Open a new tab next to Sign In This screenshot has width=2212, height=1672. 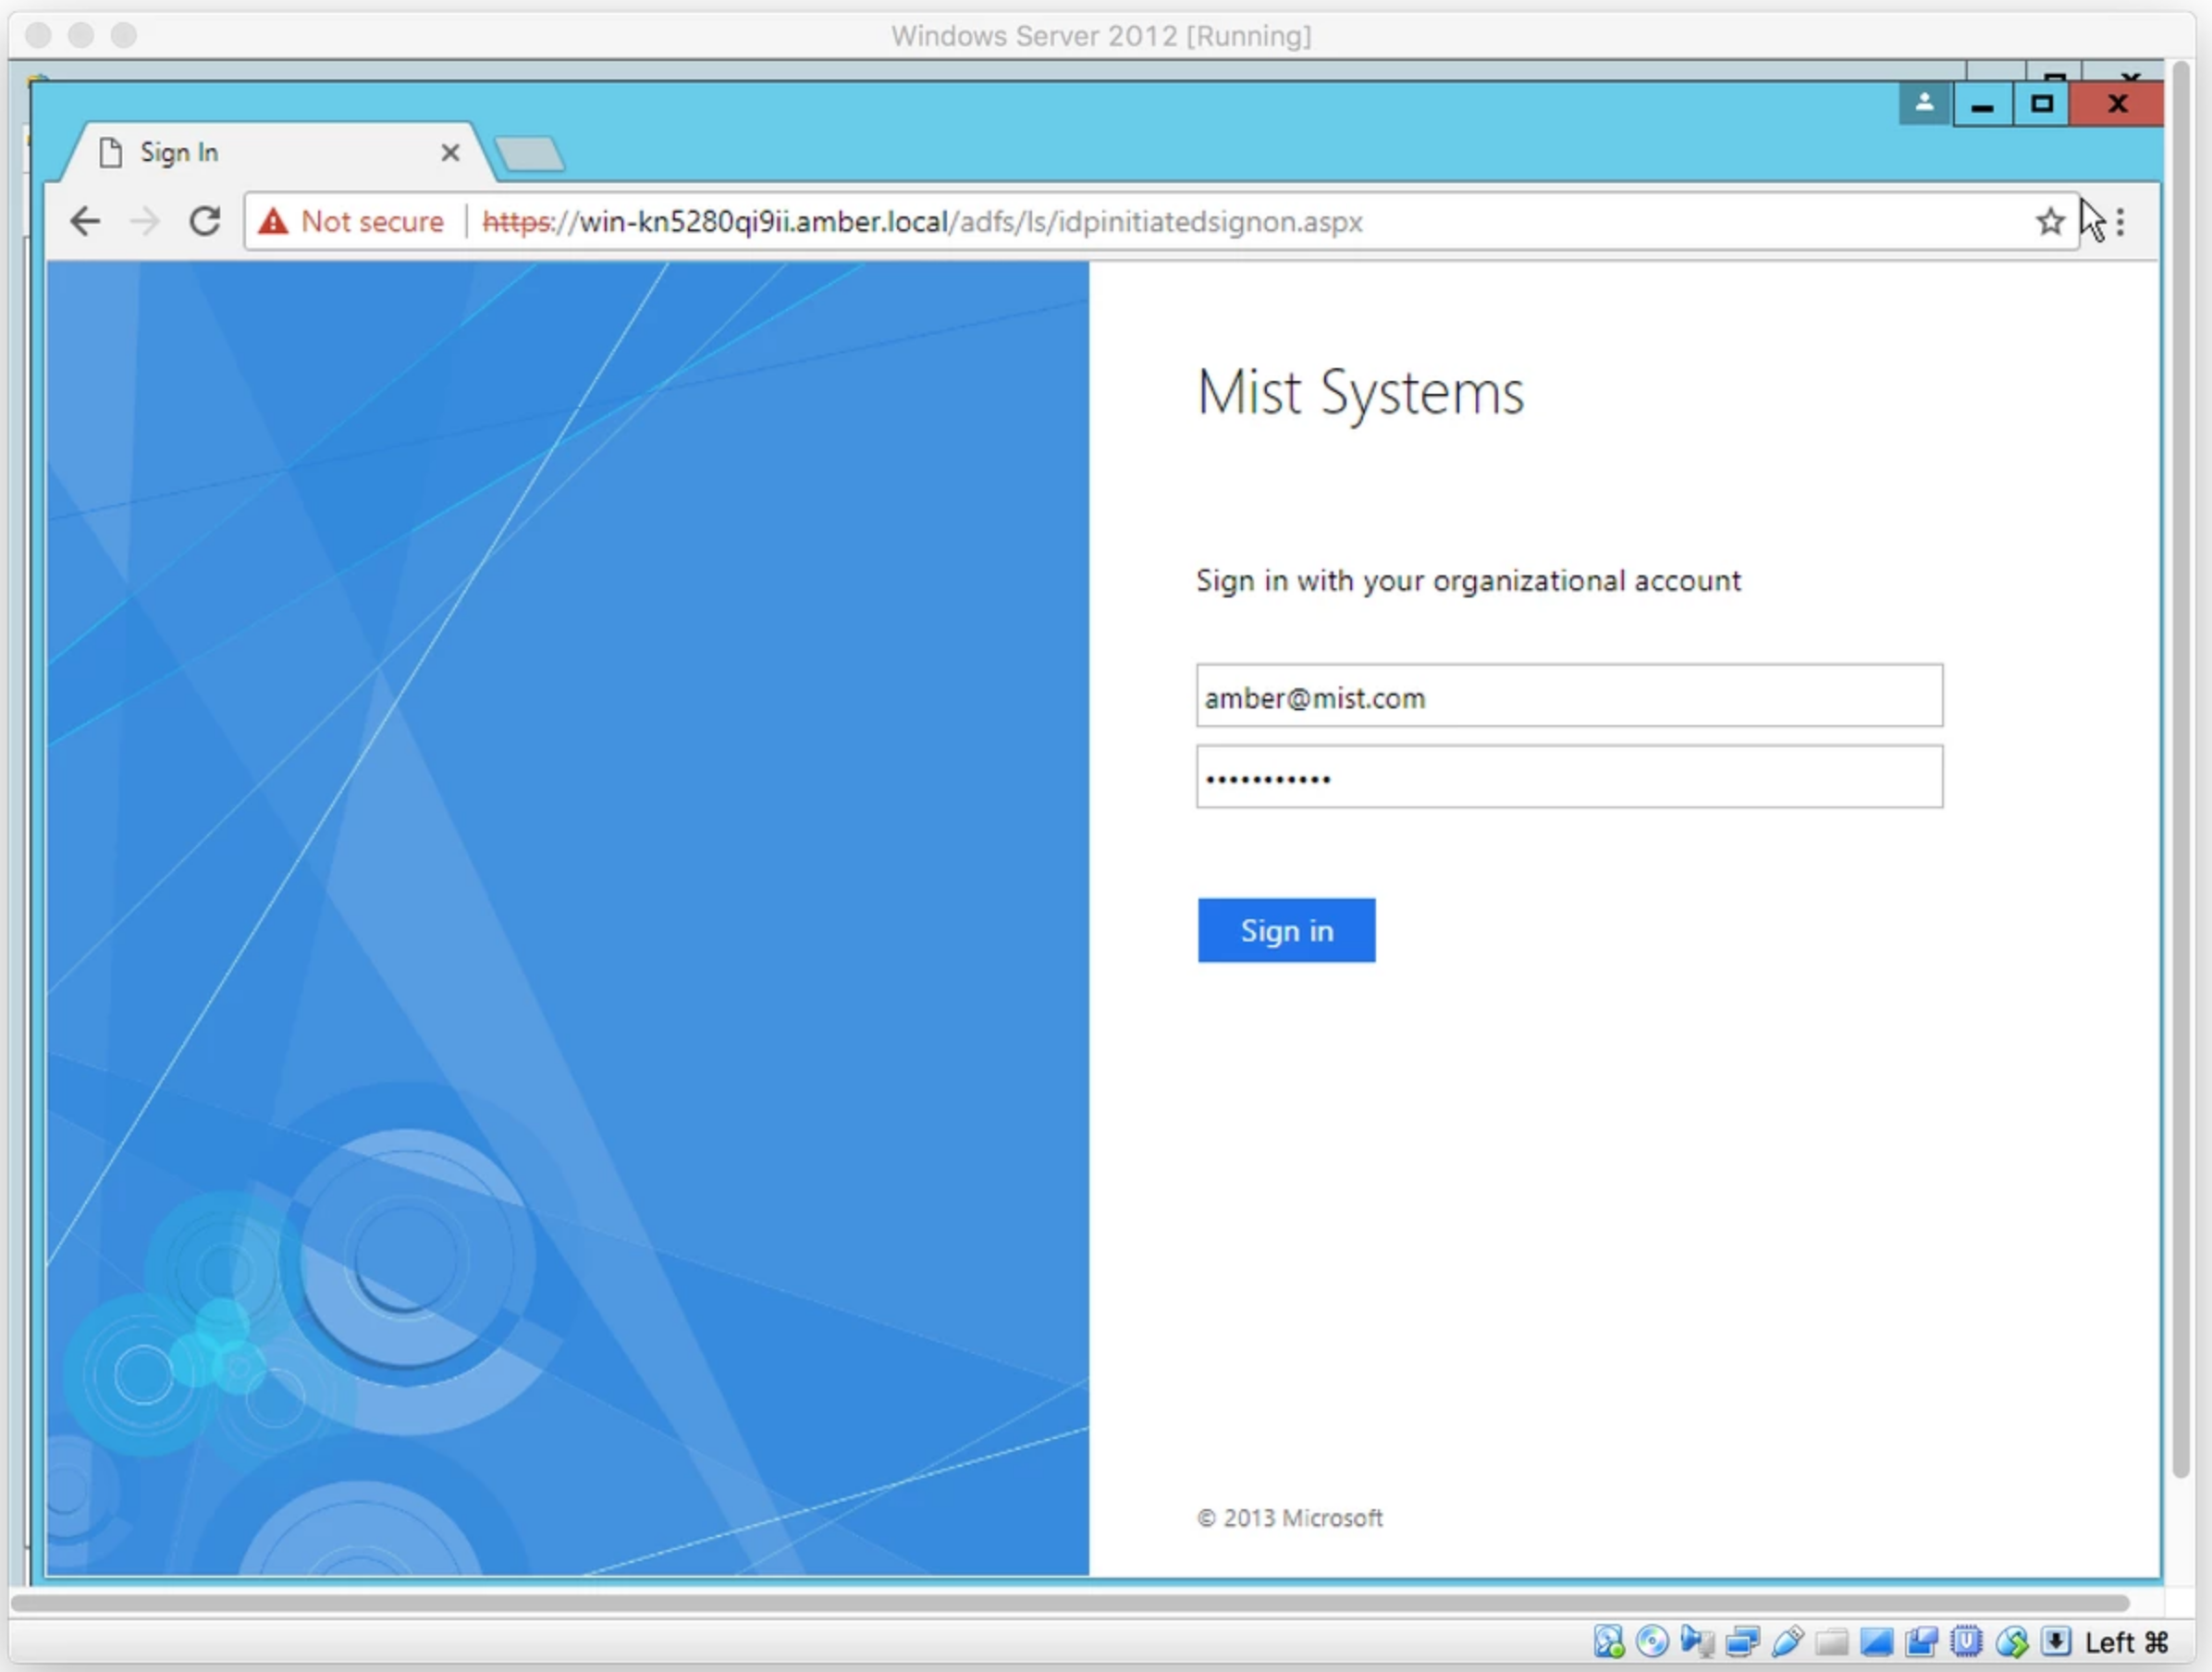pyautogui.click(x=530, y=154)
